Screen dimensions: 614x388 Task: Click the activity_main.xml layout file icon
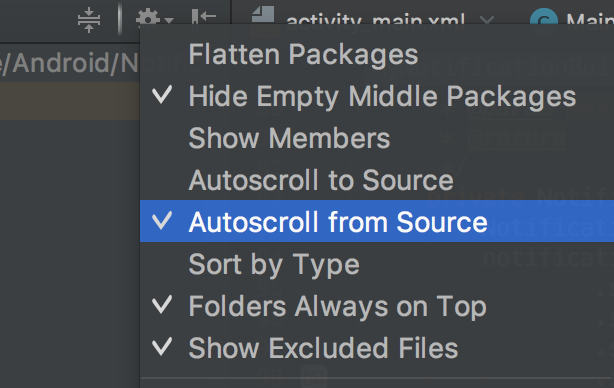[263, 15]
